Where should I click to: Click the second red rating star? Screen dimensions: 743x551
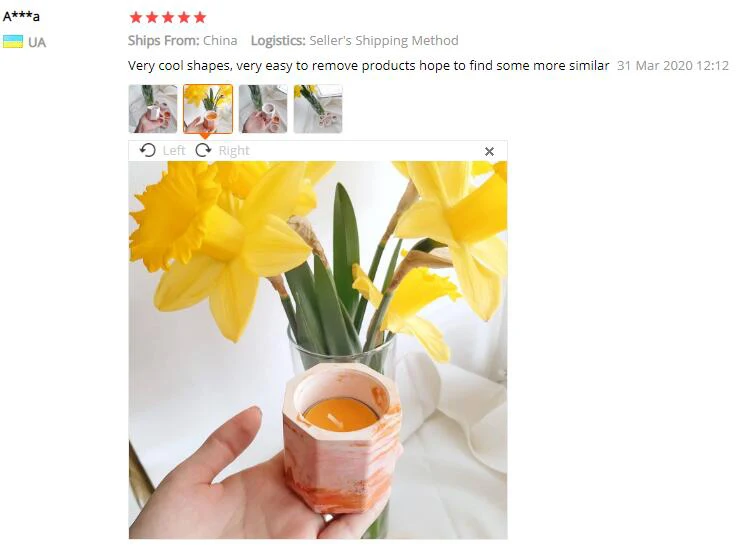click(152, 18)
